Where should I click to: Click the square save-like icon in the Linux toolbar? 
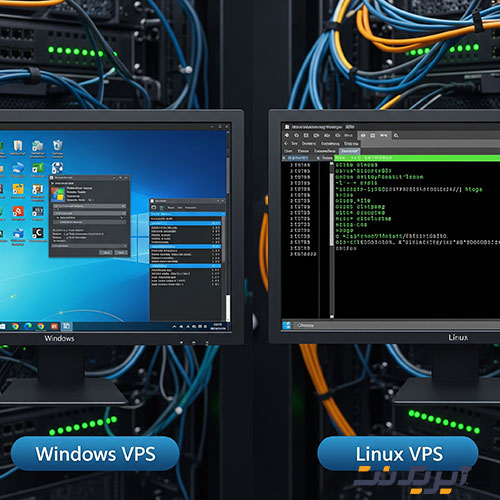(306, 135)
